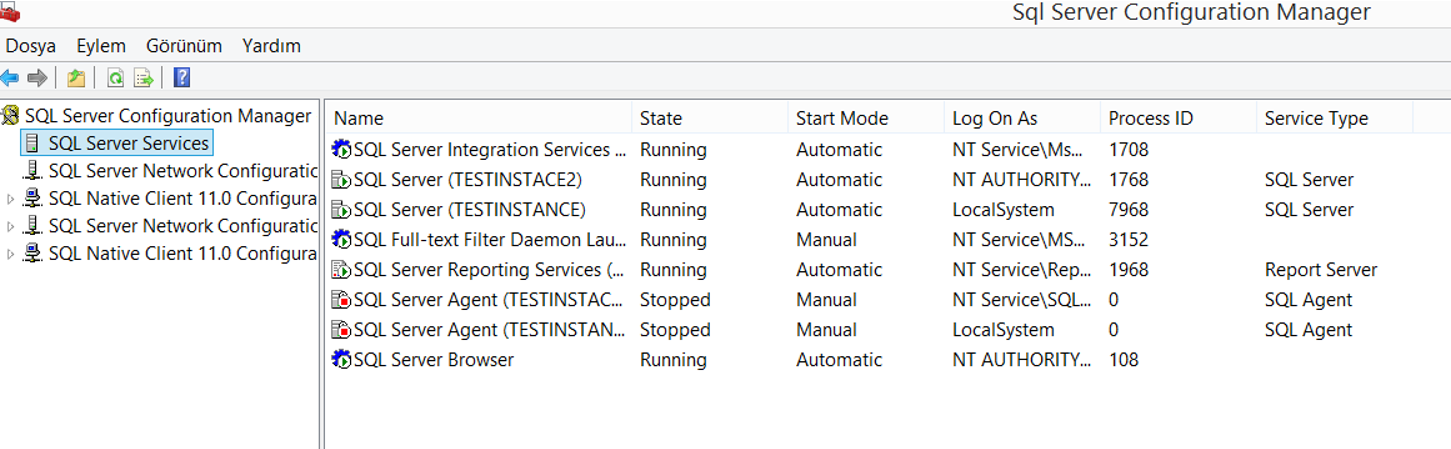Click the SQL Server Integration Services icon

pos(341,150)
